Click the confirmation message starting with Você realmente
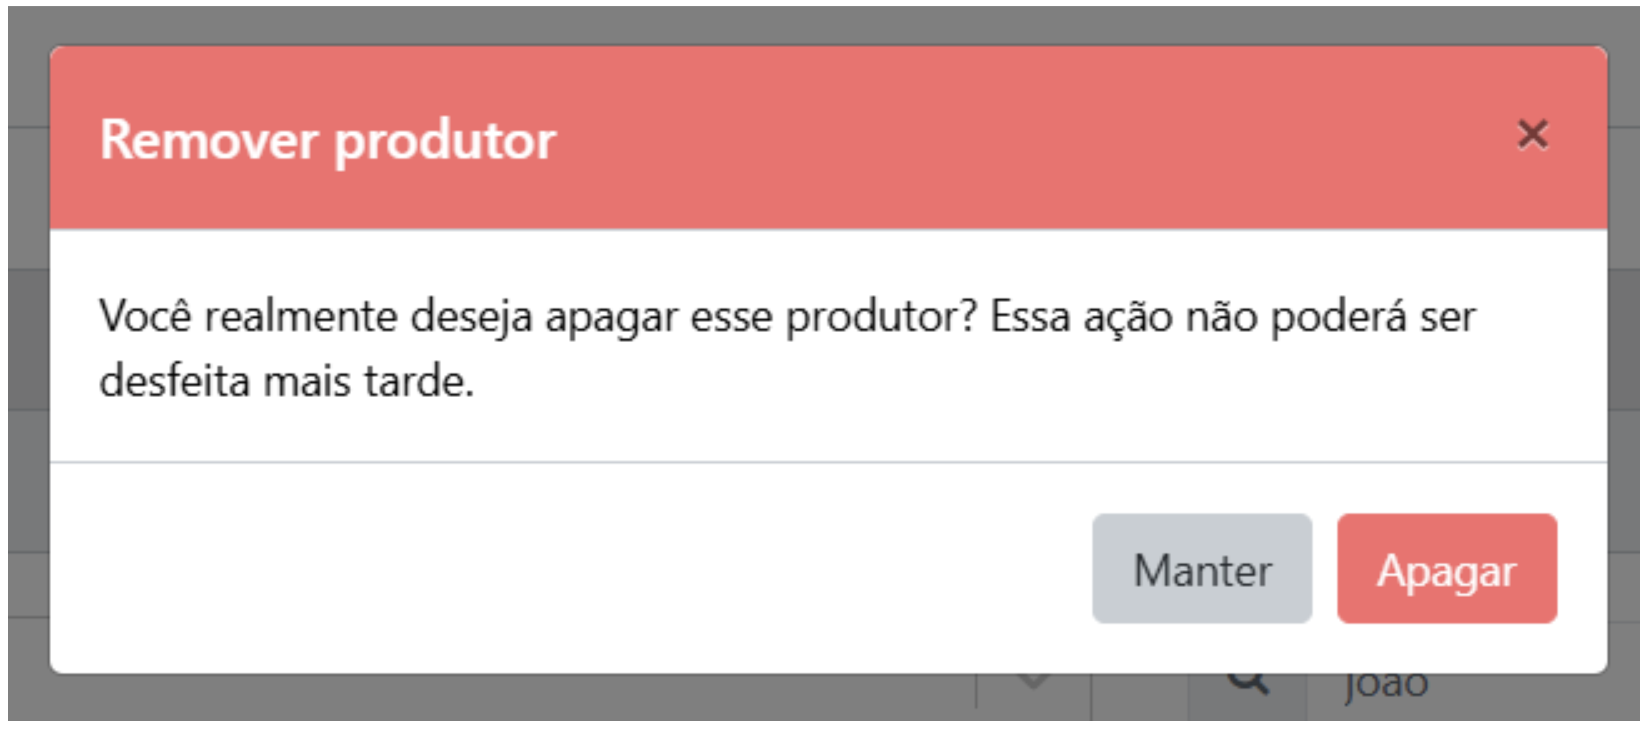Viewport: 1650px width, 732px height. [x=787, y=348]
